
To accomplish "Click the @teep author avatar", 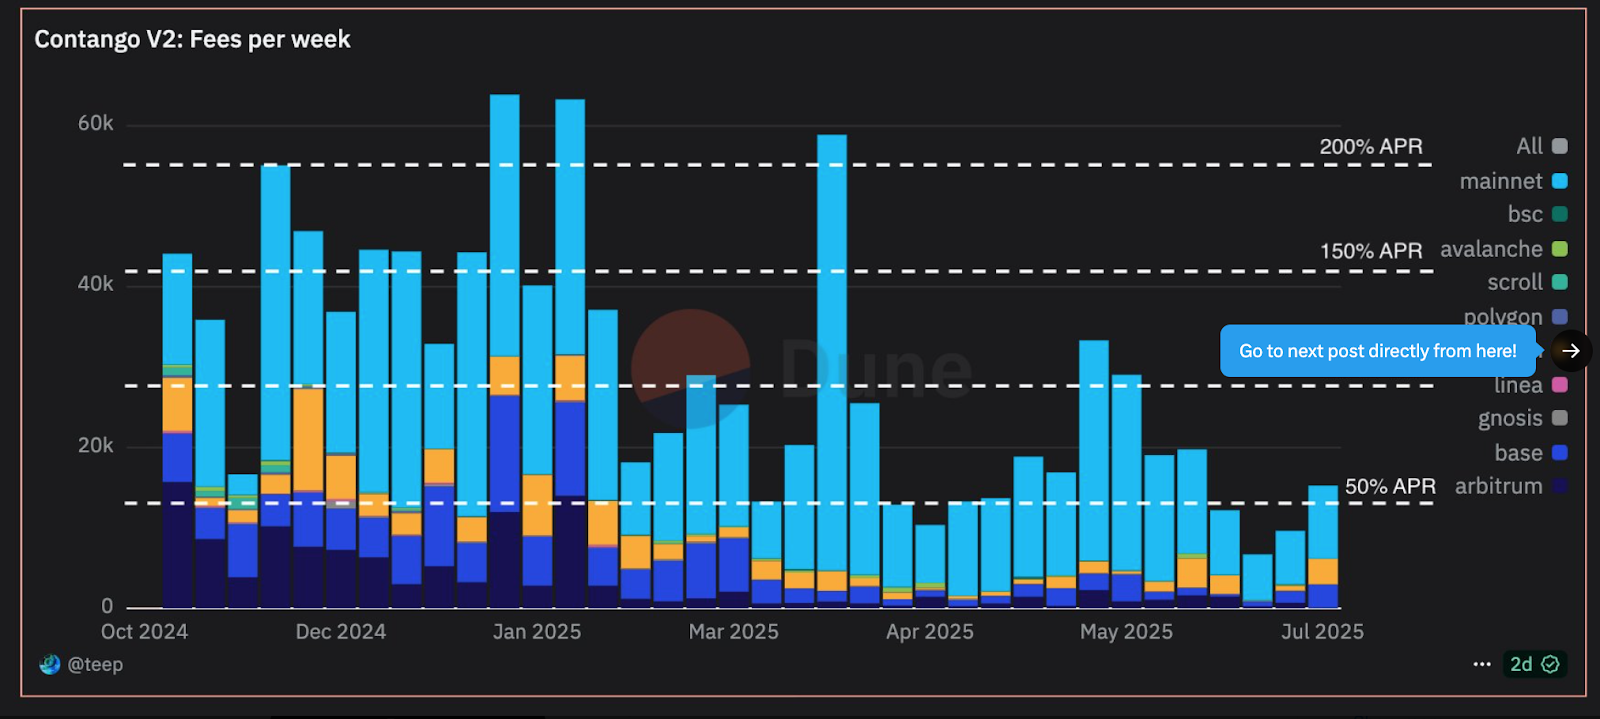I will [49, 664].
